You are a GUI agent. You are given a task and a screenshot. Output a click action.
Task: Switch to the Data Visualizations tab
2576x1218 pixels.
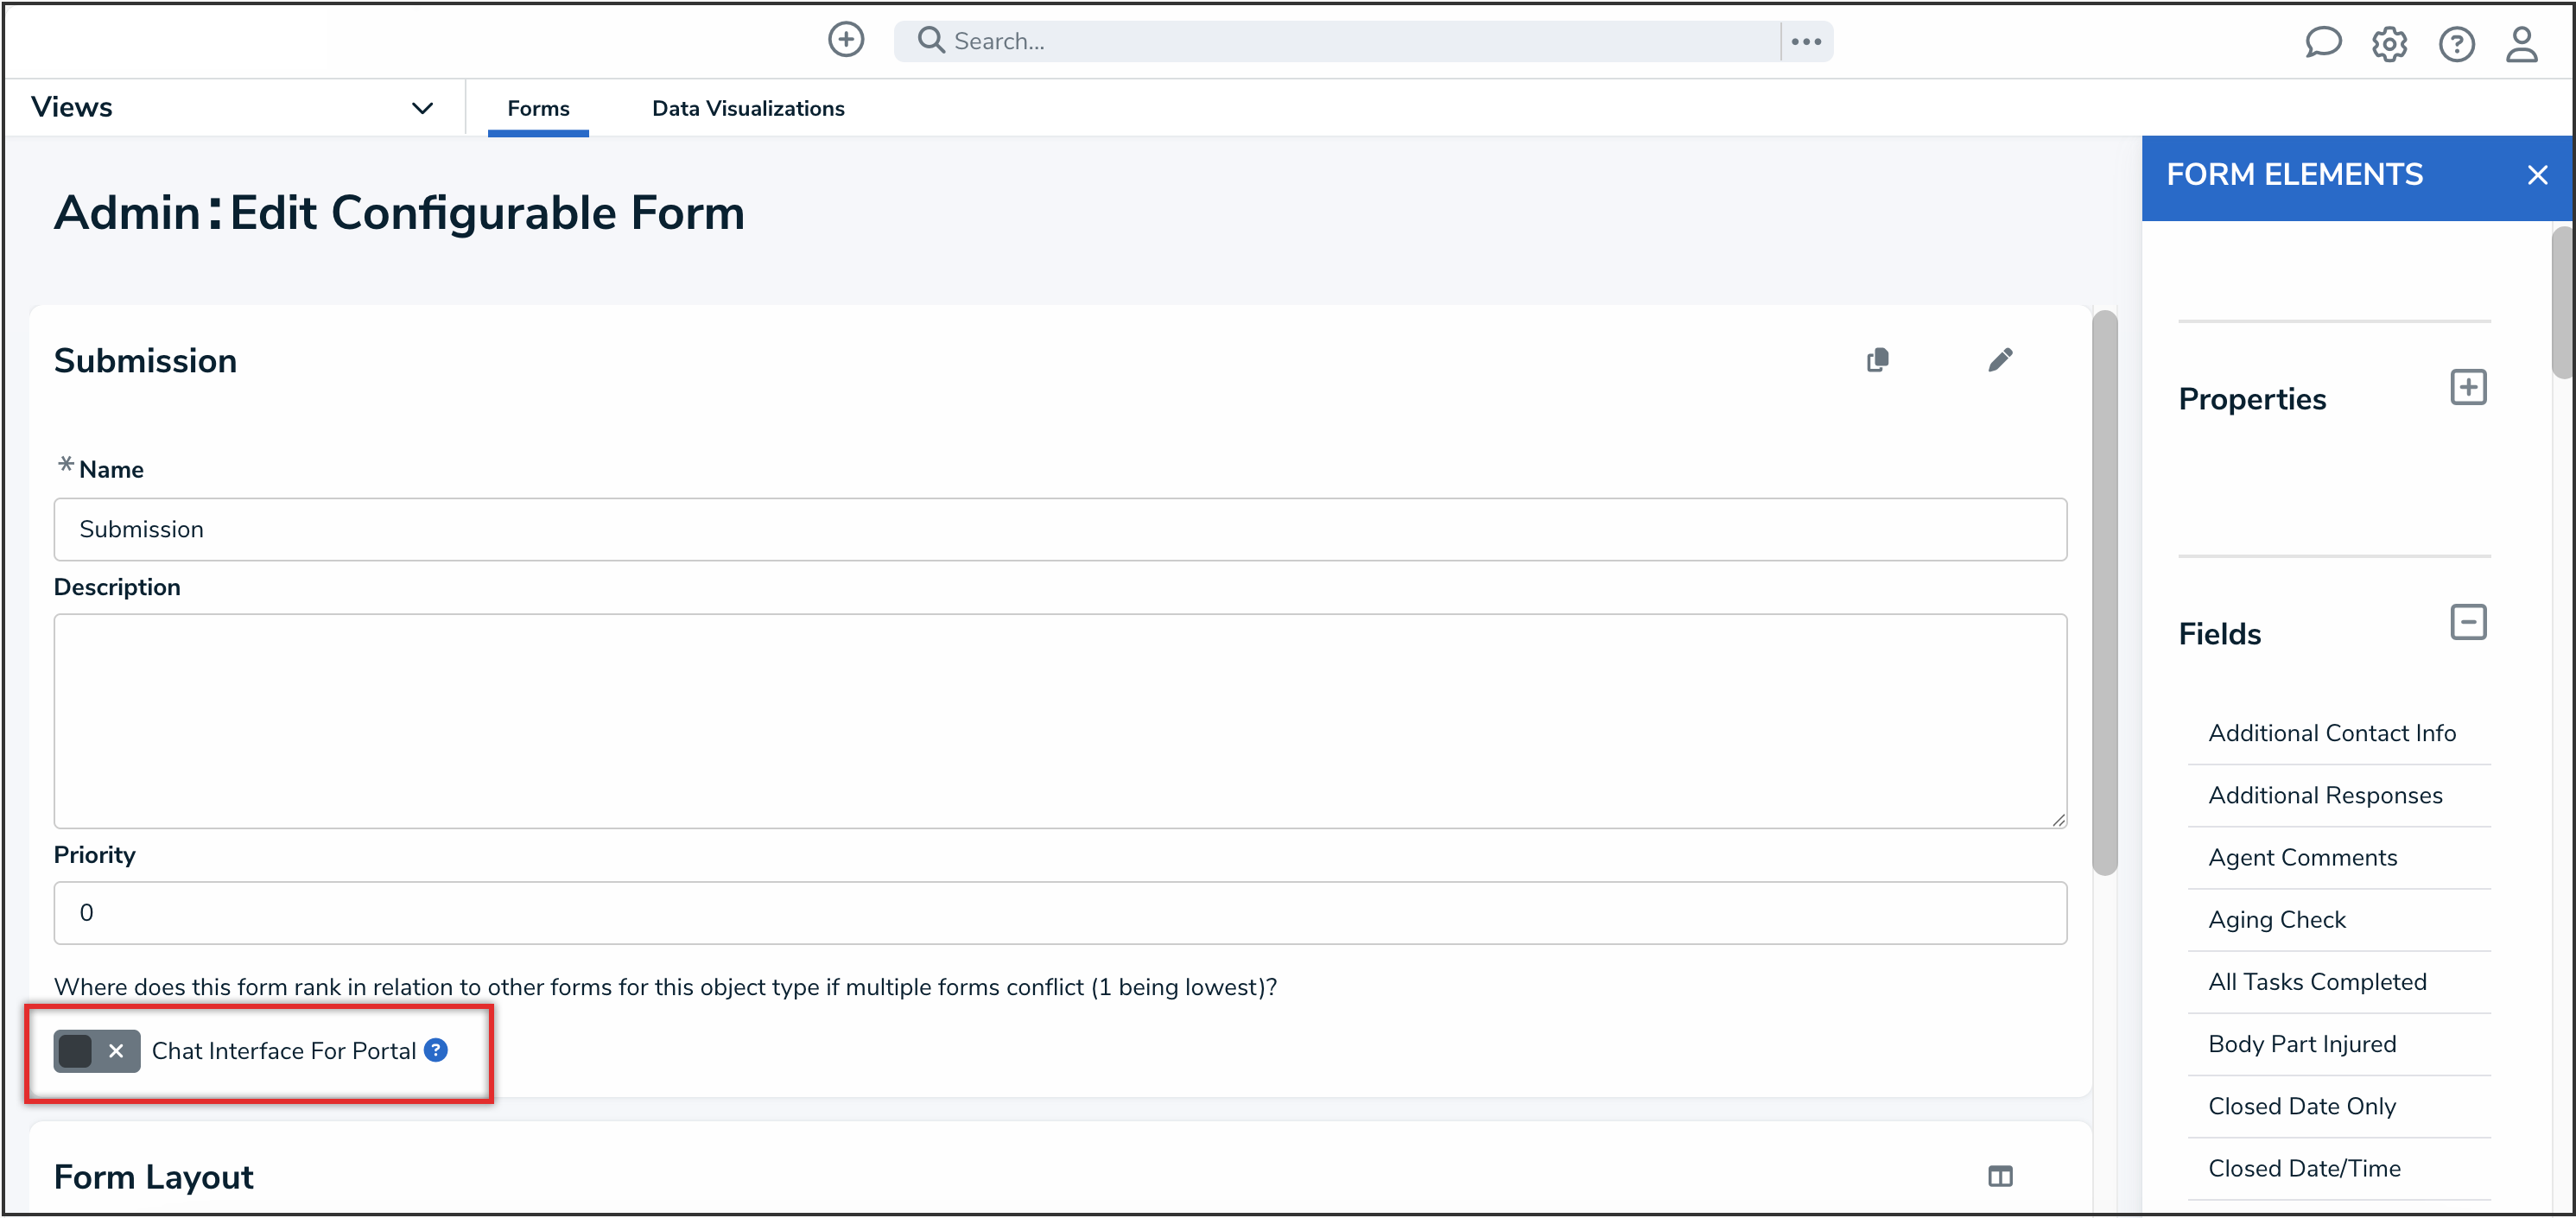point(748,107)
